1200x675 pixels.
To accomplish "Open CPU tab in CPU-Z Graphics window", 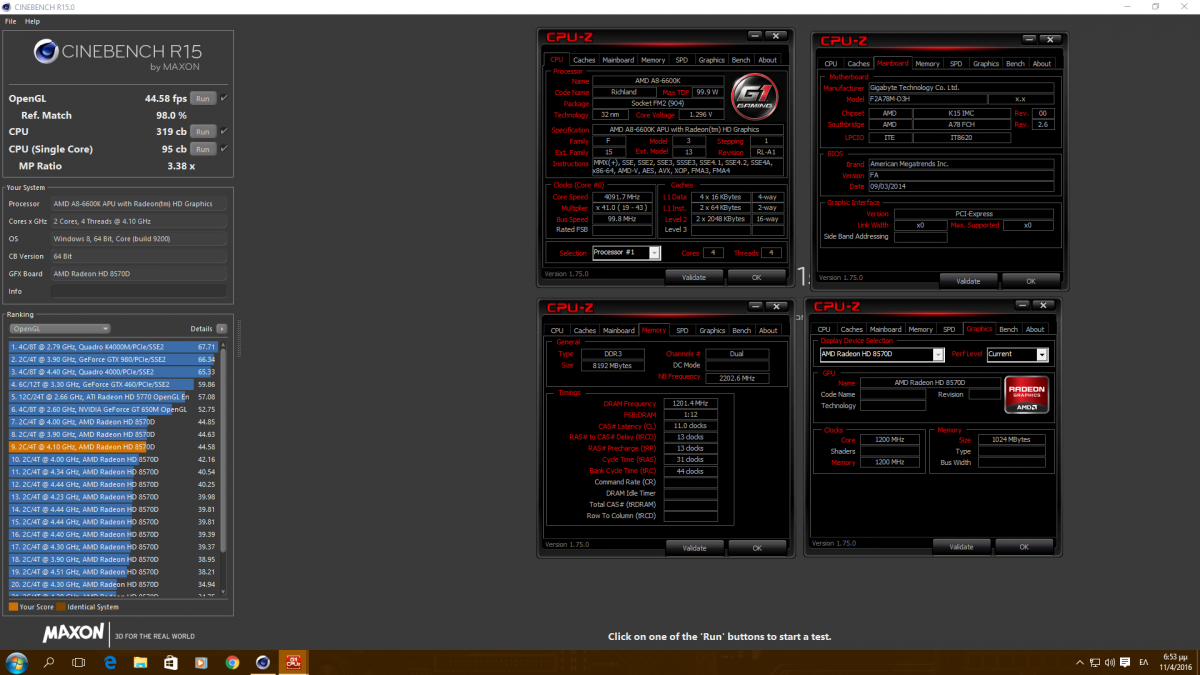I will pyautogui.click(x=824, y=329).
